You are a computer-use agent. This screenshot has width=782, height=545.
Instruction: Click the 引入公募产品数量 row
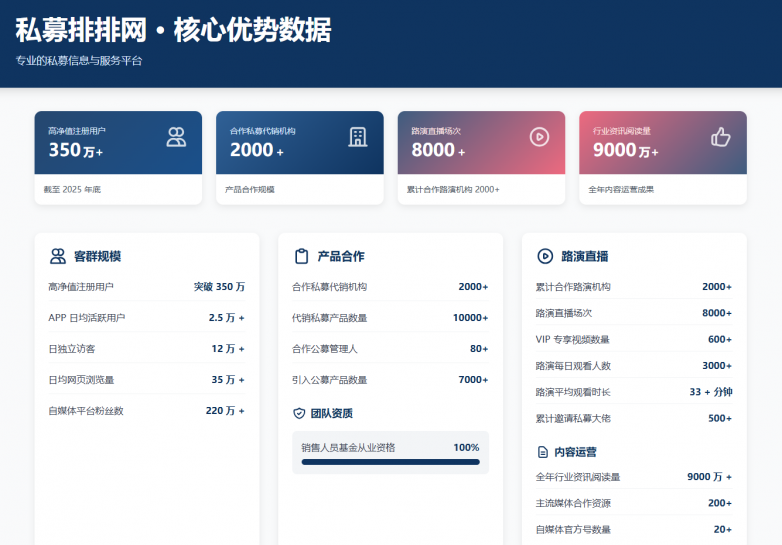390,380
